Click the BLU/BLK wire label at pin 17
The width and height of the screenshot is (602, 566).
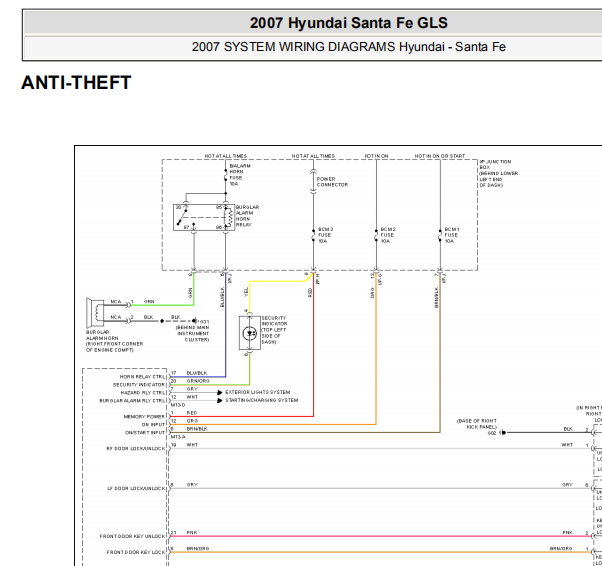[197, 373]
